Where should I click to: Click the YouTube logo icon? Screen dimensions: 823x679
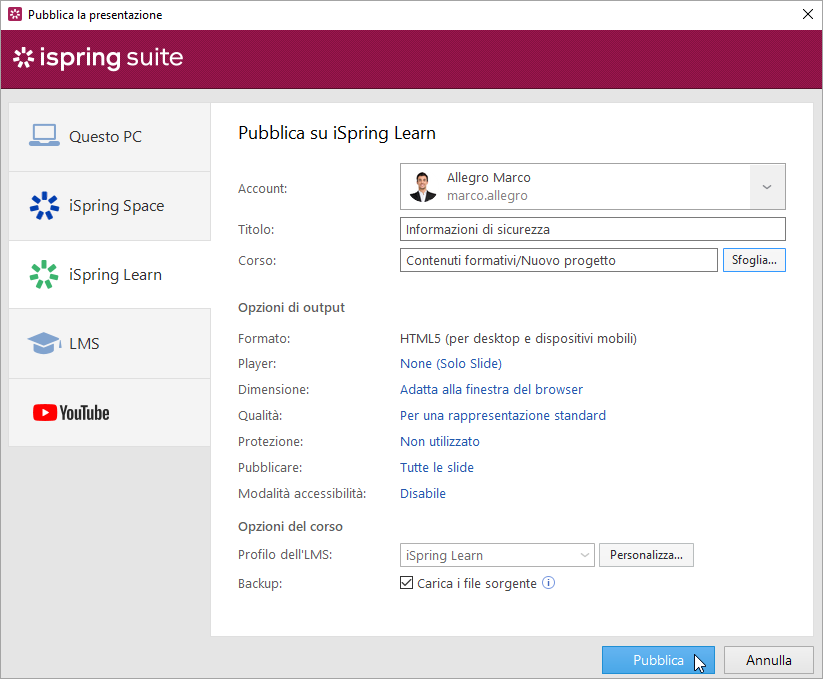coord(71,413)
